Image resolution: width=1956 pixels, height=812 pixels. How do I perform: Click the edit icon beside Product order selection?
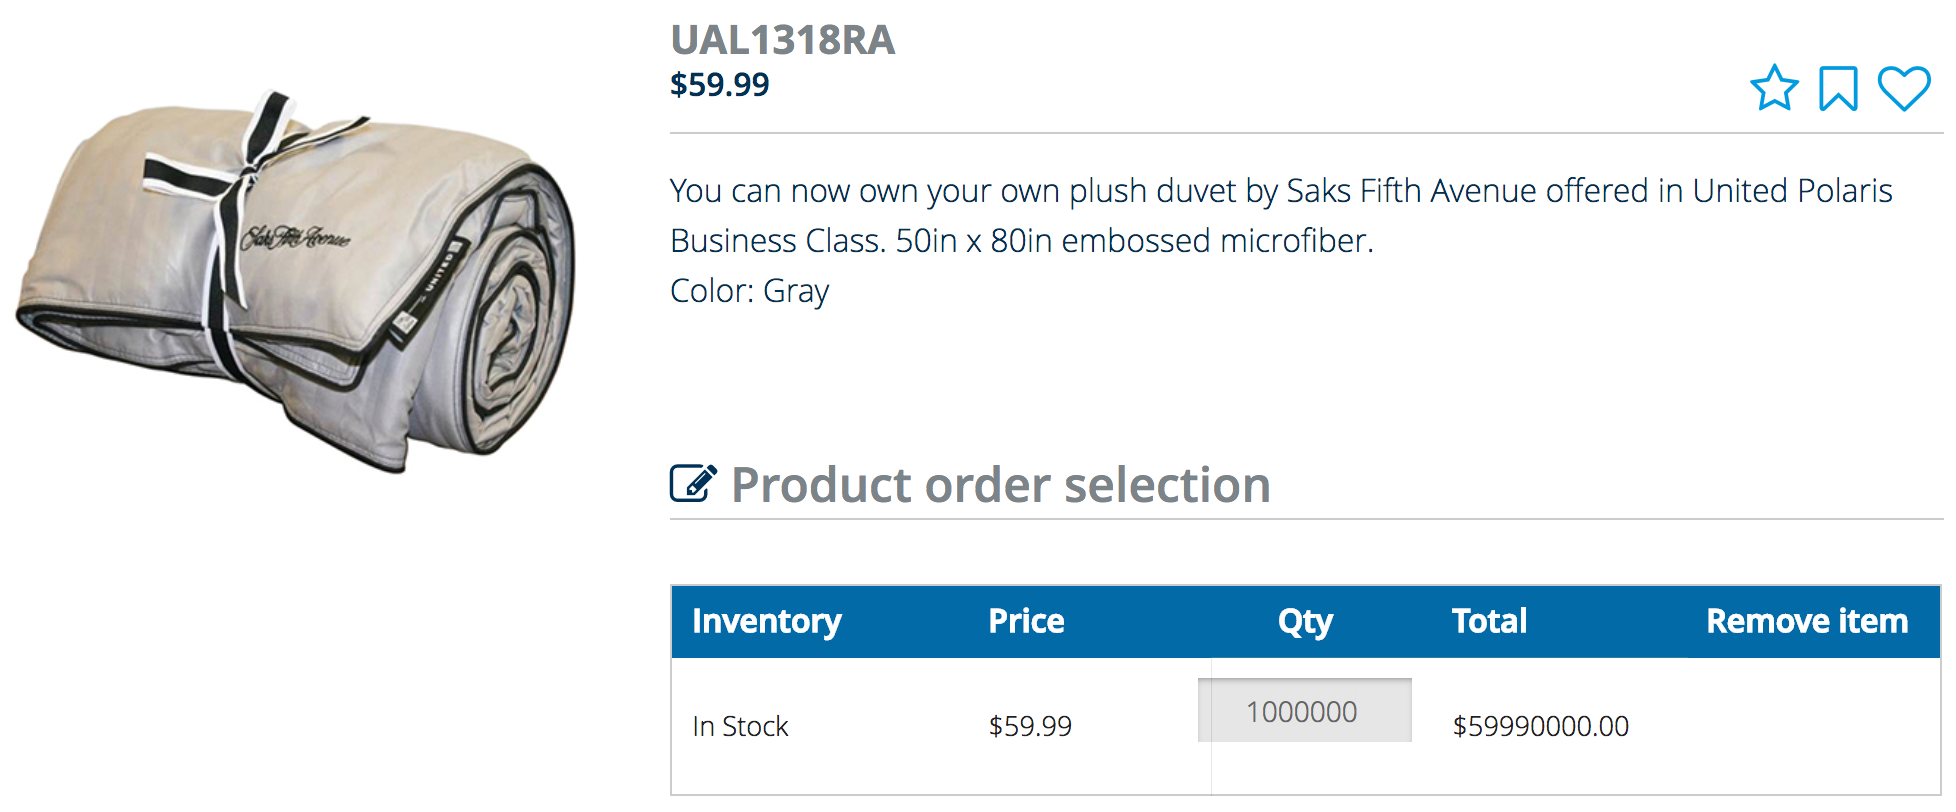(693, 484)
